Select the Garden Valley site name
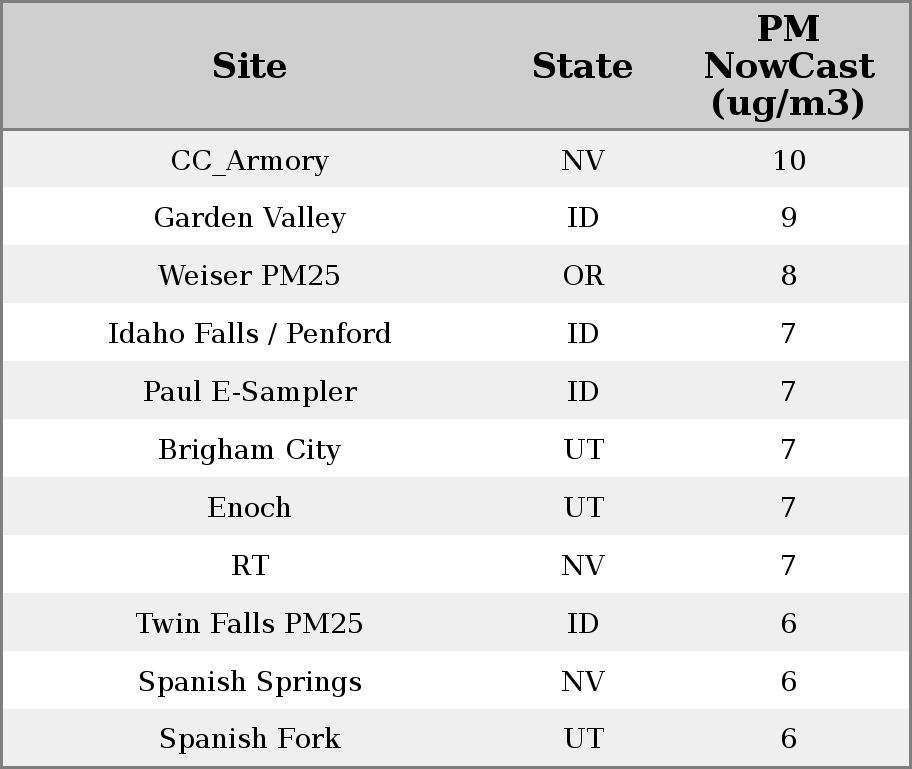The height and width of the screenshot is (769, 912). 249,218
